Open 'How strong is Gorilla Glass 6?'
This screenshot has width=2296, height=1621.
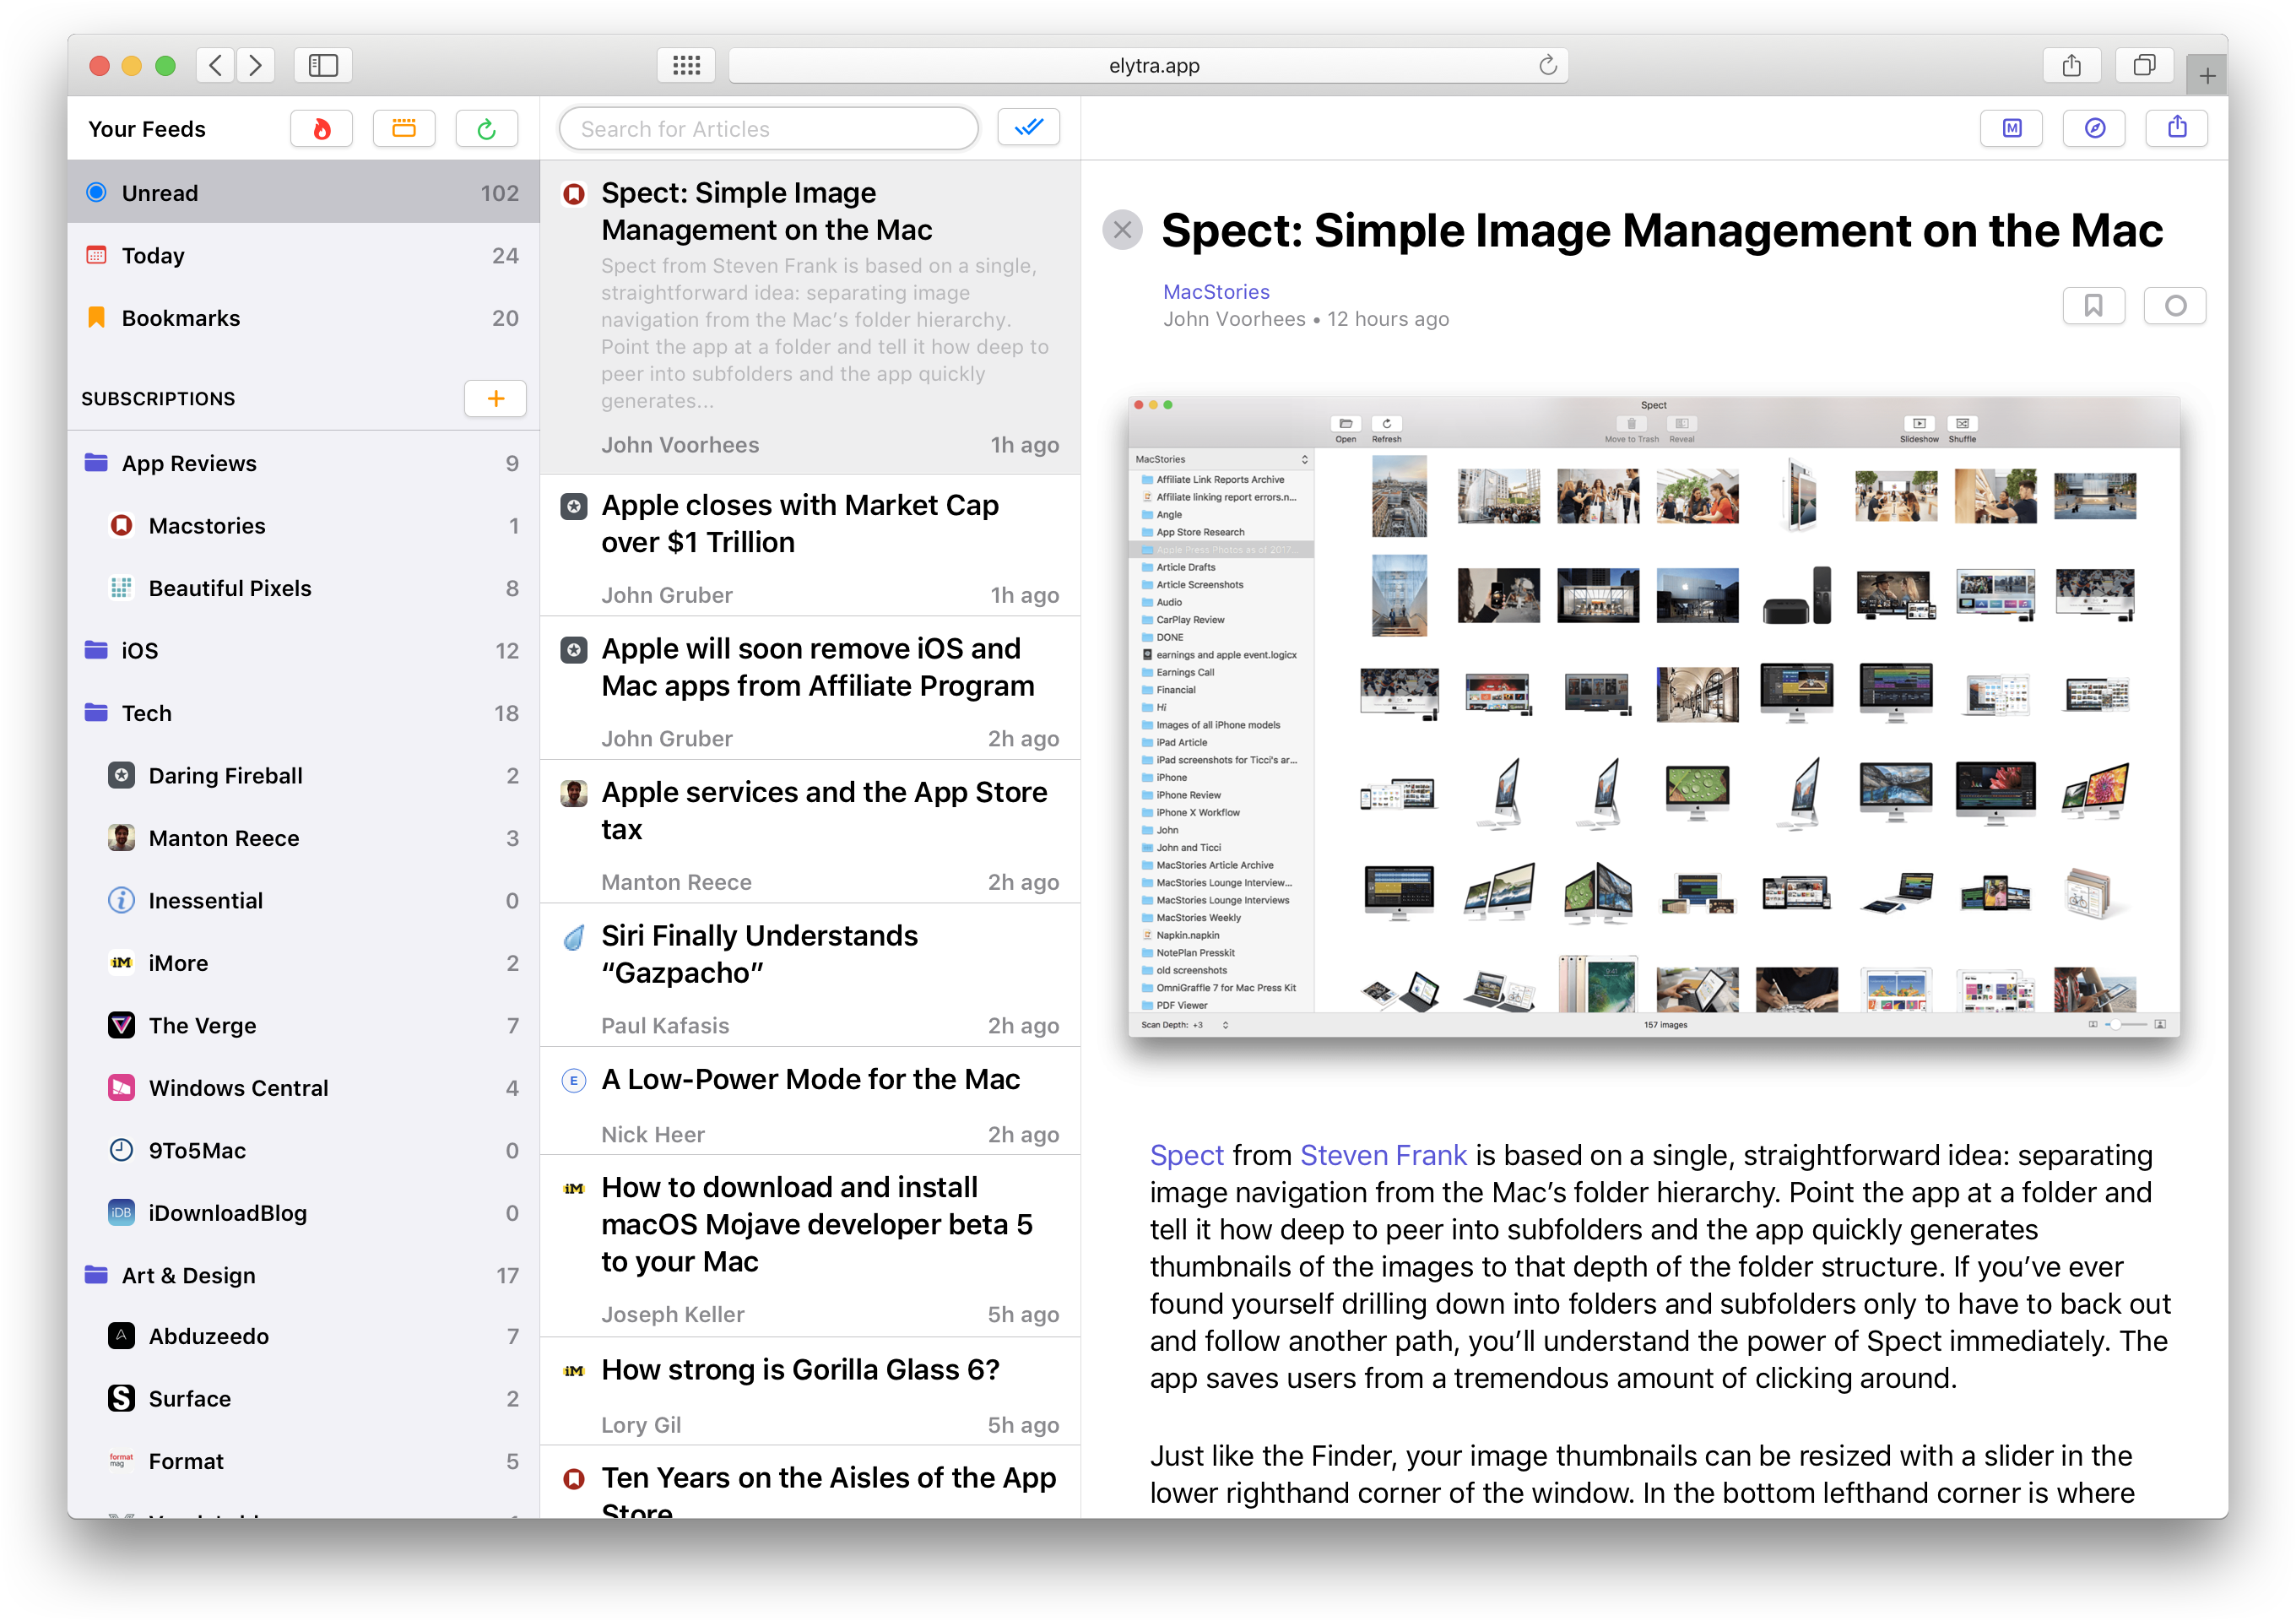(x=810, y=1392)
